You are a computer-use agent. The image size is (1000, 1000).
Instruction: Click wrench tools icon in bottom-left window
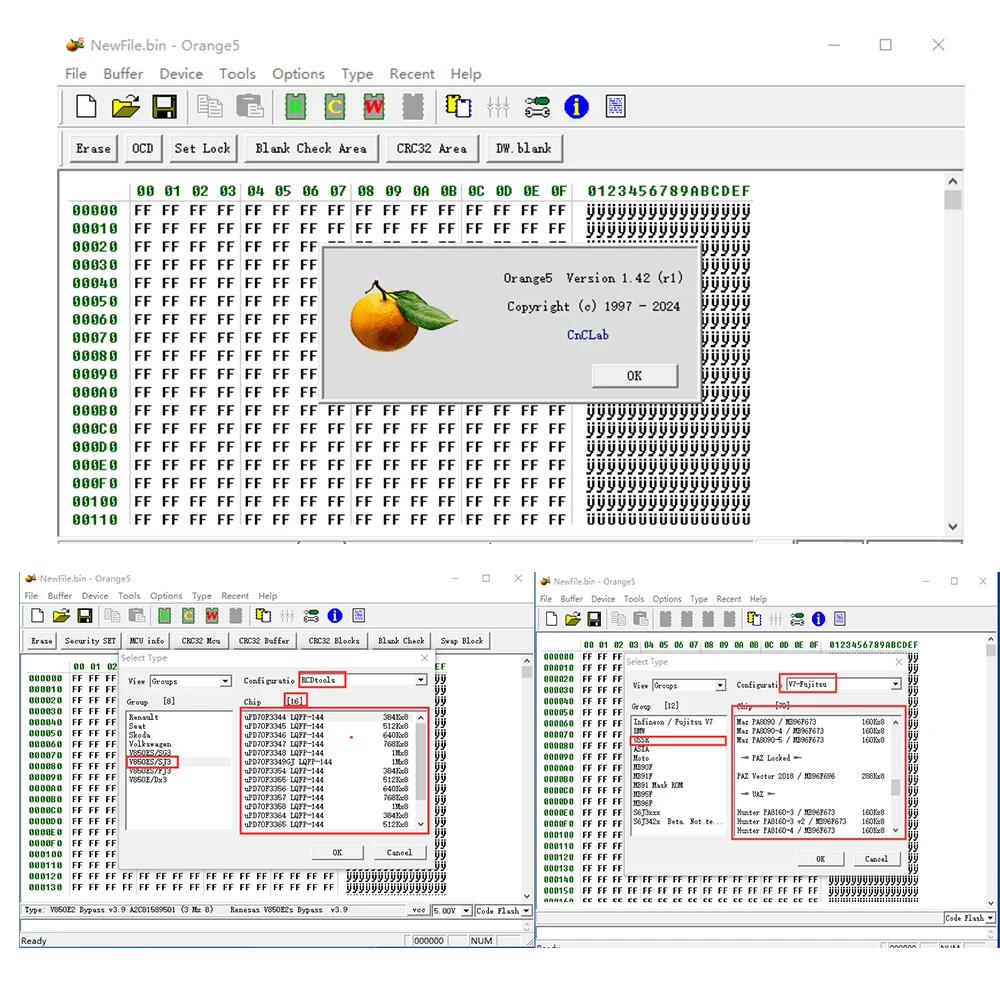pyautogui.click(x=311, y=615)
